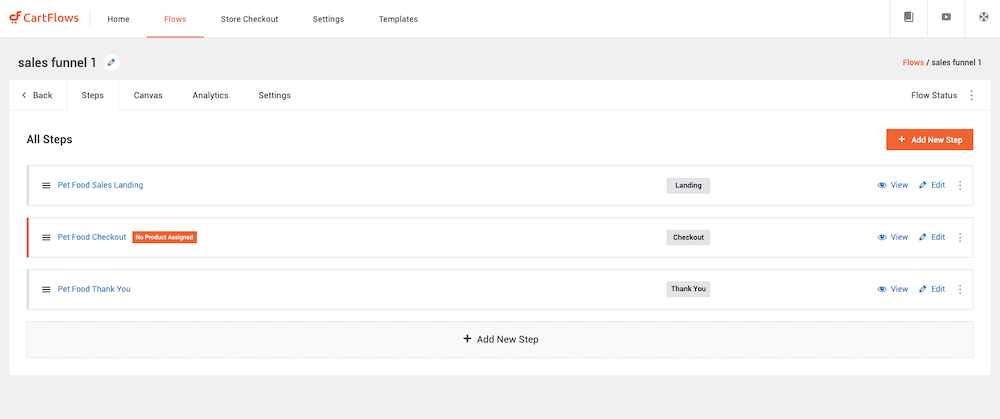Open Flow Status options menu
The height and width of the screenshot is (419, 1000).
coord(971,96)
